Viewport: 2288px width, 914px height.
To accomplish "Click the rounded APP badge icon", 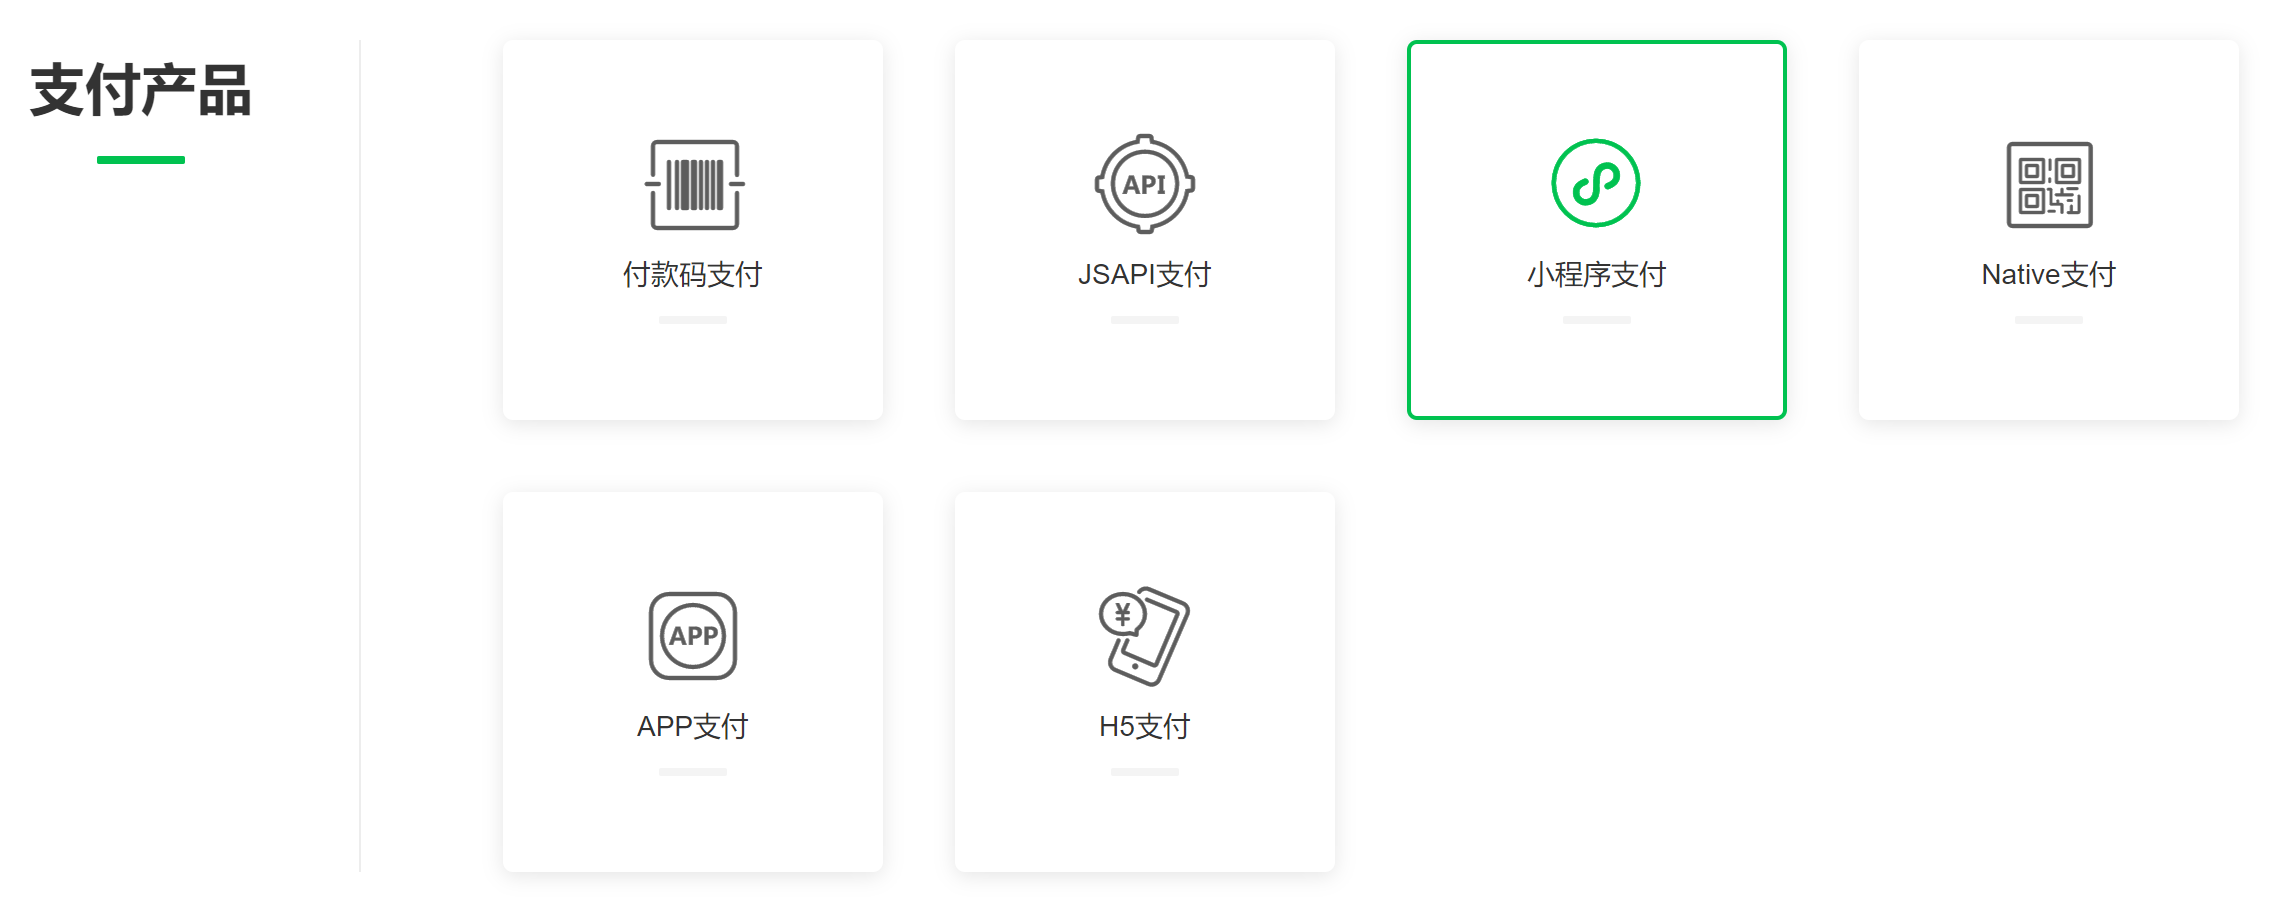I will click(x=693, y=636).
